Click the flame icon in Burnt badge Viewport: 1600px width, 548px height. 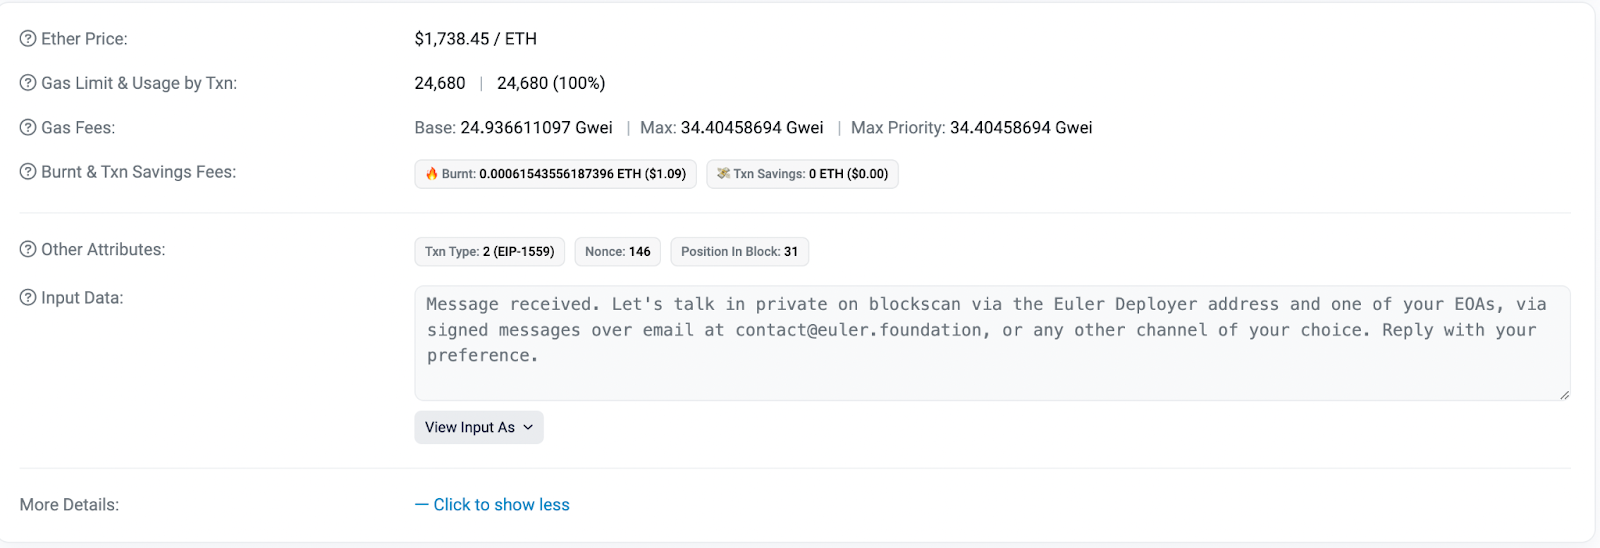click(x=432, y=174)
